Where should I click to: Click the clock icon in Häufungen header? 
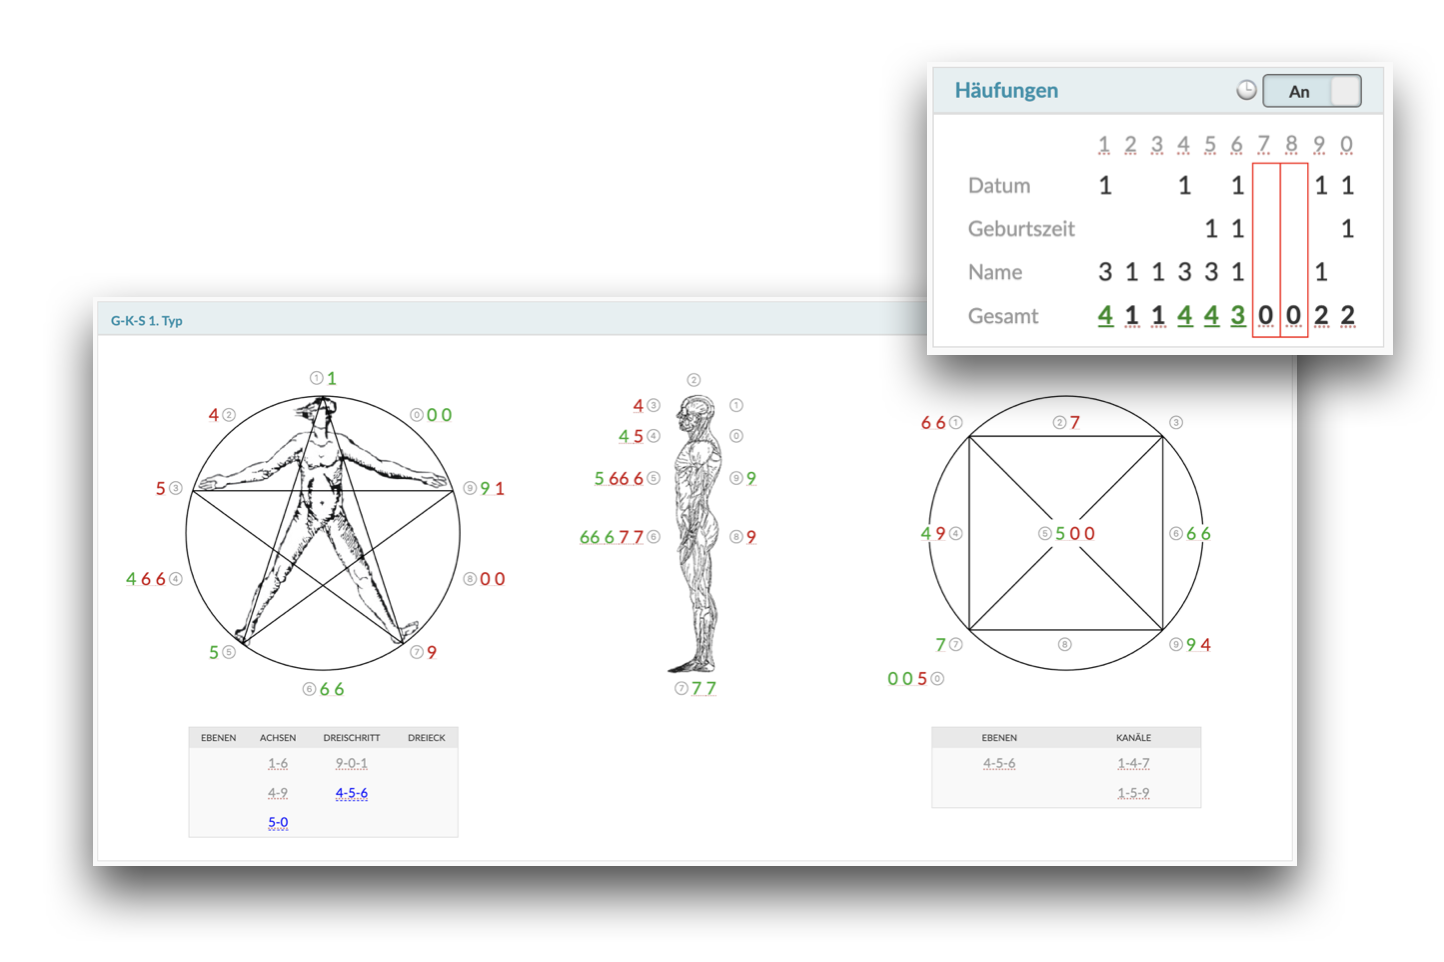coord(1246,90)
